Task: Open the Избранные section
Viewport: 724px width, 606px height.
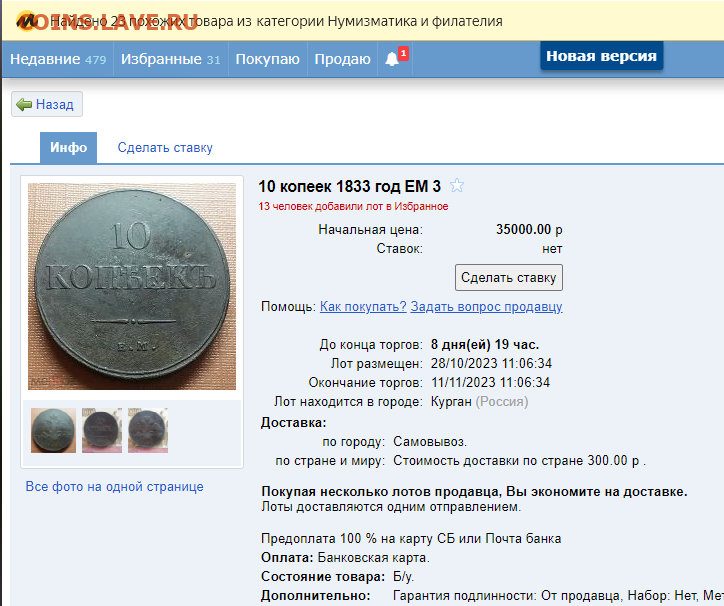Action: tap(170, 59)
